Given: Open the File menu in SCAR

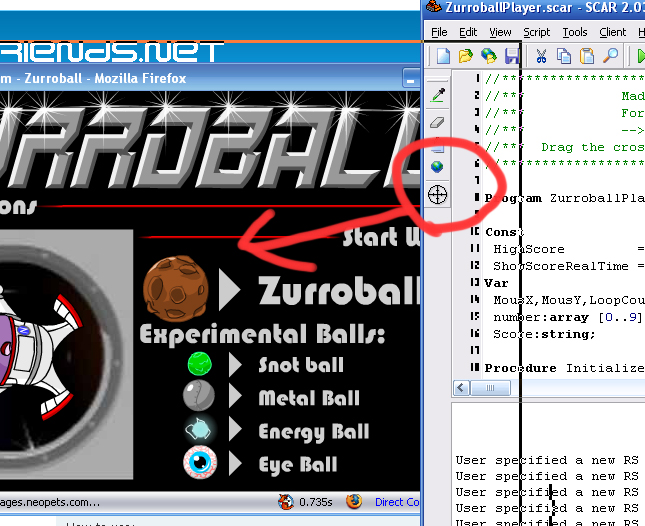Looking at the screenshot, I should [439, 32].
